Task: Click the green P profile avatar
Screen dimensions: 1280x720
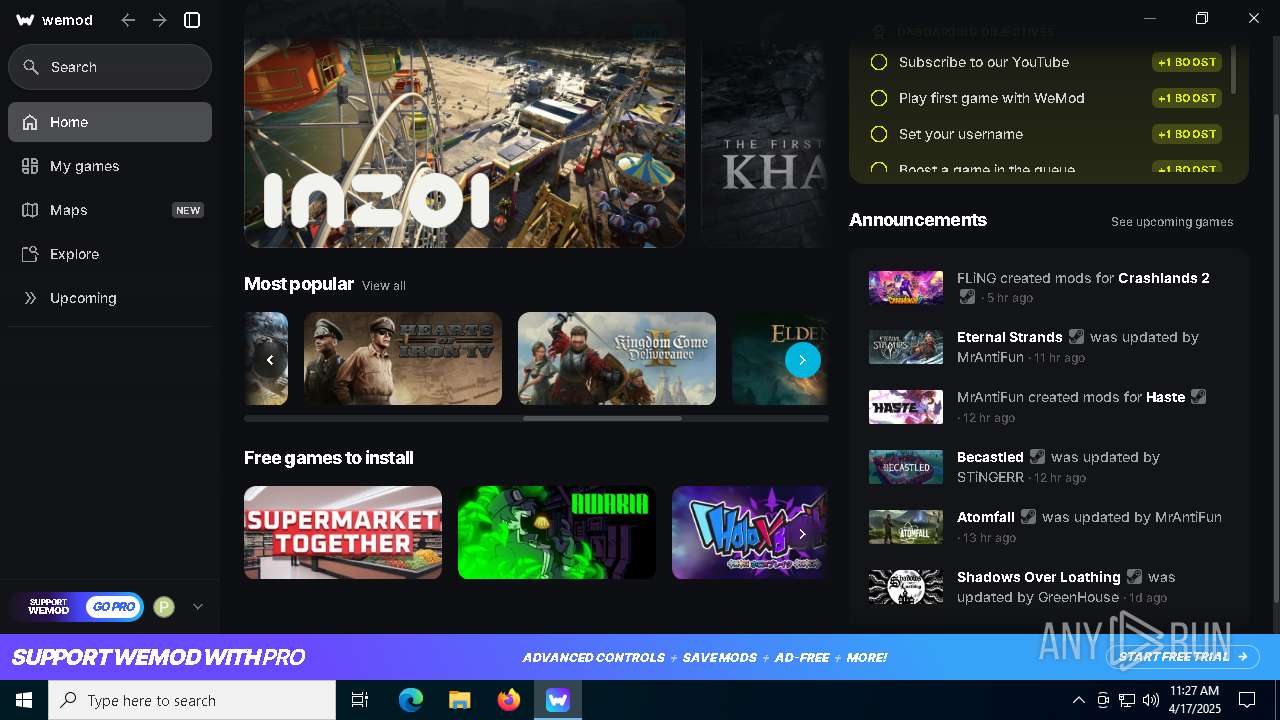Action: click(164, 607)
